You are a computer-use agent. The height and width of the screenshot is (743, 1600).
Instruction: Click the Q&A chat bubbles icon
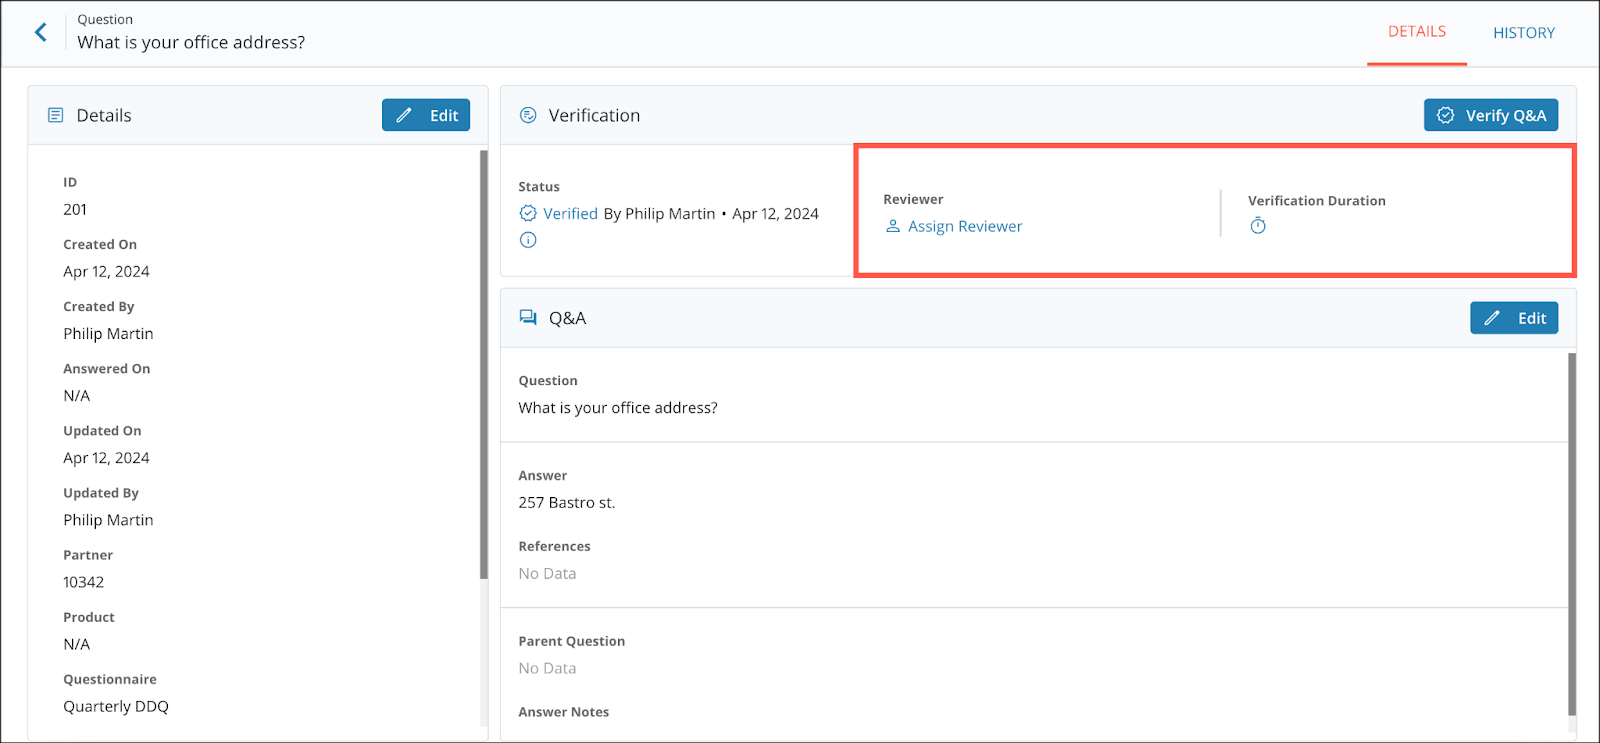tap(528, 317)
